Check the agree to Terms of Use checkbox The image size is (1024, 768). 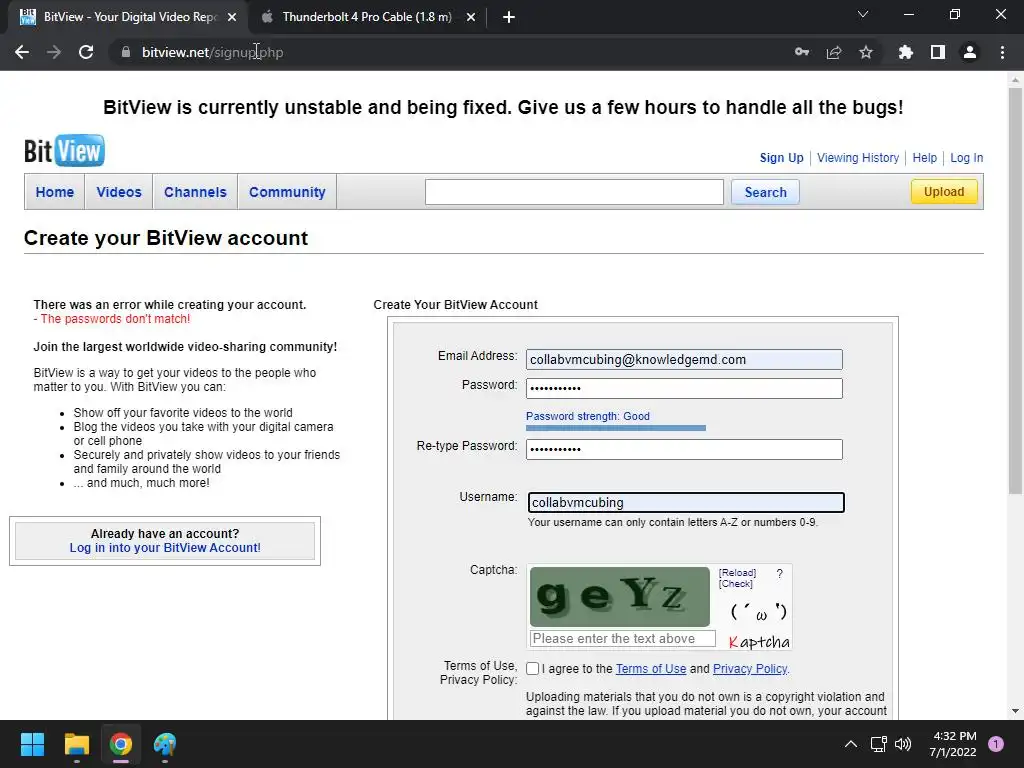[x=532, y=669]
